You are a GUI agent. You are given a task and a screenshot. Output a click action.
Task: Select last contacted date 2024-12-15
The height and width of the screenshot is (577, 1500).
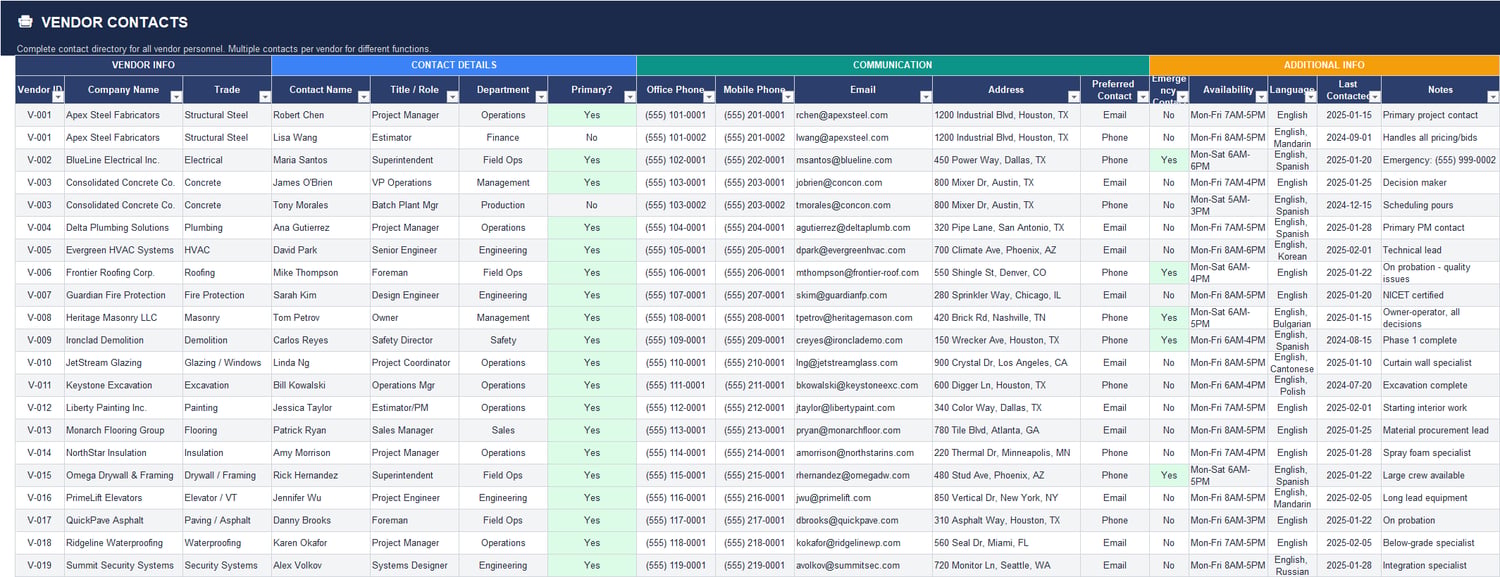pyautogui.click(x=1349, y=205)
